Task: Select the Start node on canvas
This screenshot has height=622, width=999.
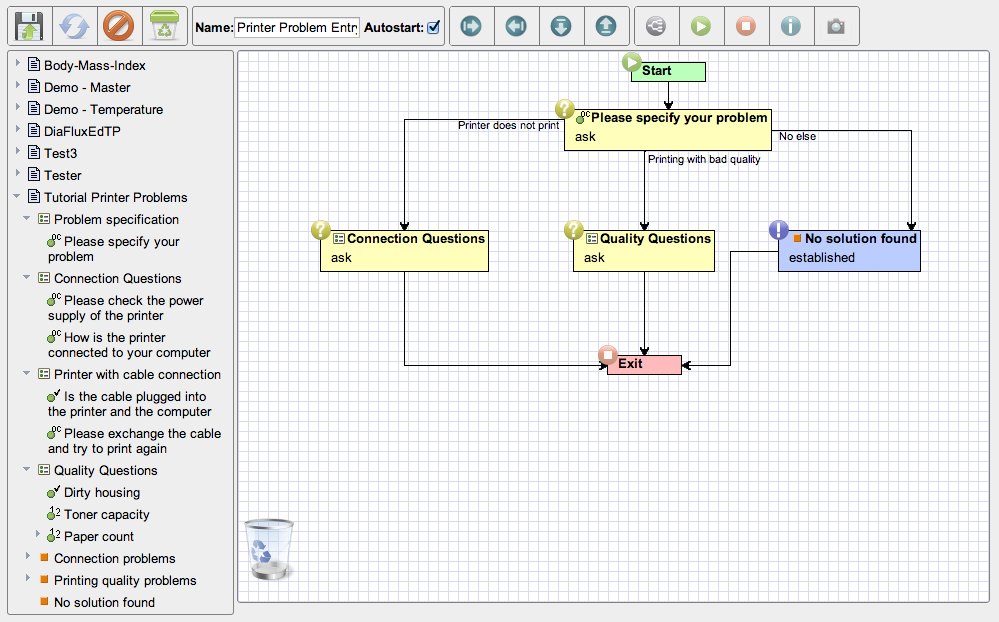Action: (x=668, y=71)
